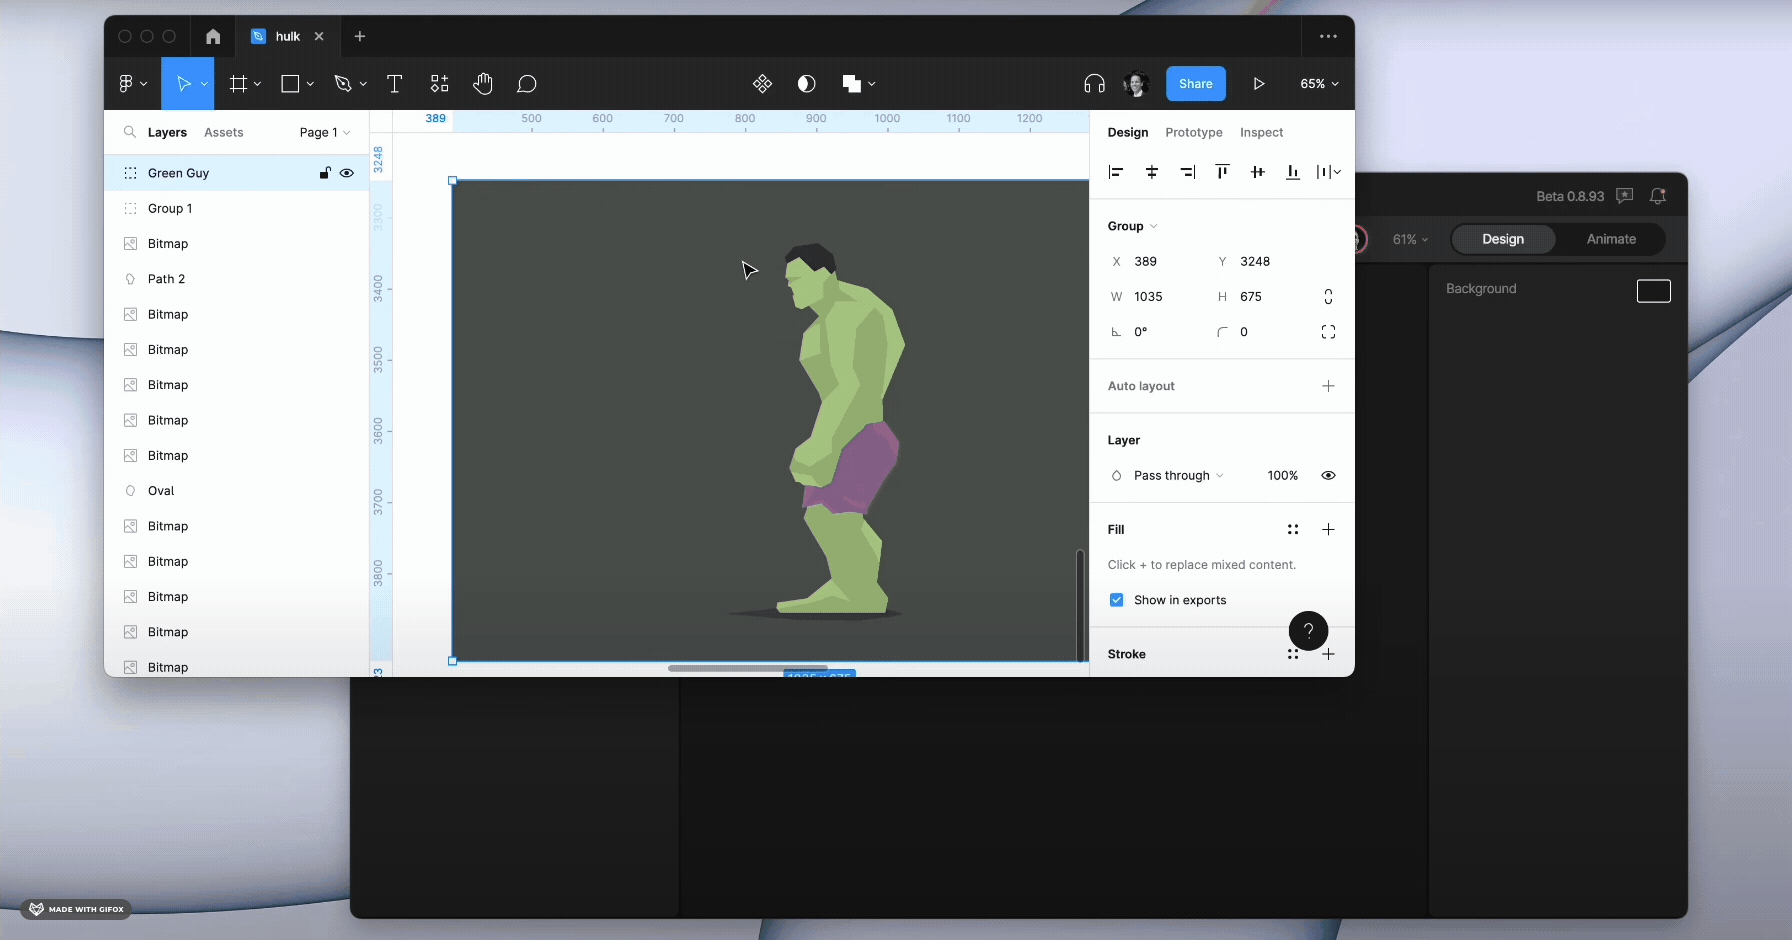1792x940 pixels.
Task: Open the Page 1 dropdown
Action: pos(325,132)
